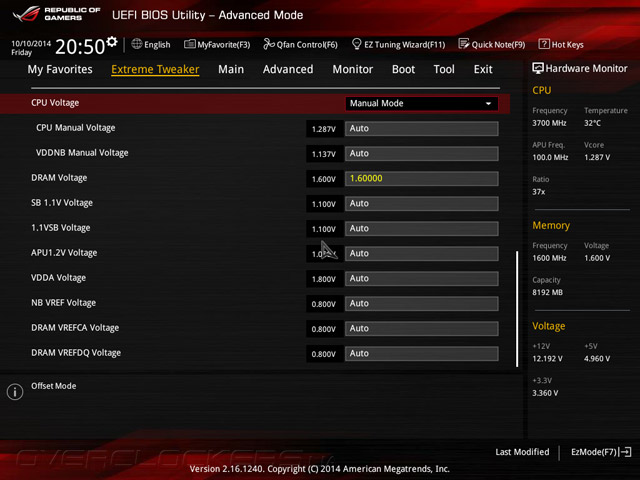
Task: Click the globe language icon
Action: [137, 44]
